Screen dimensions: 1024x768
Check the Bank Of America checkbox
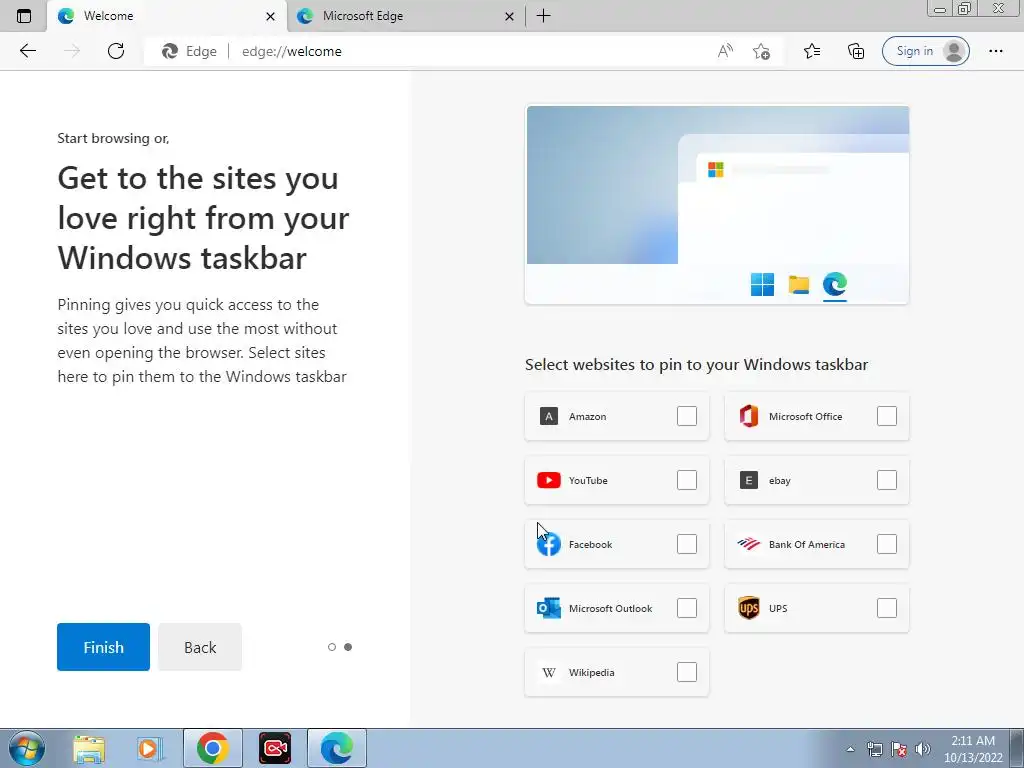pyautogui.click(x=887, y=544)
